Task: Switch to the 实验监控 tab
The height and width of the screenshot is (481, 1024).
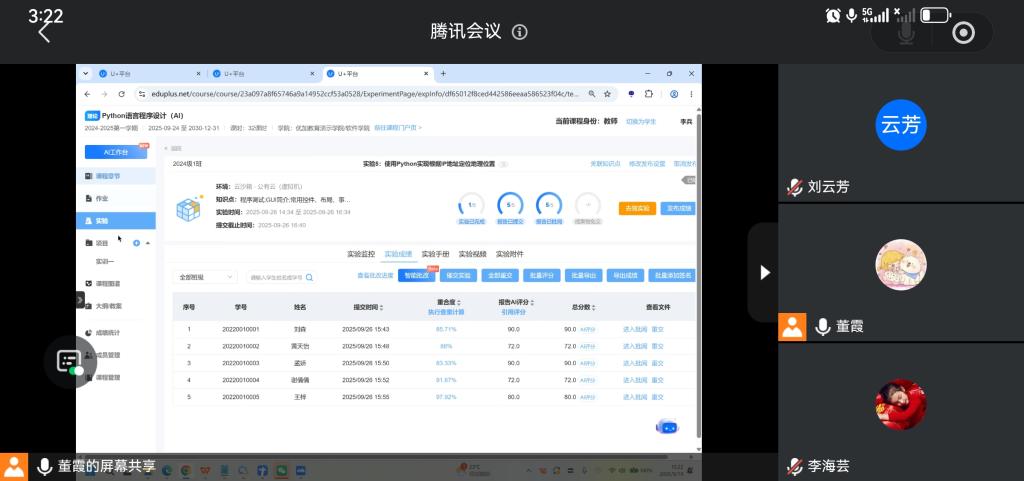Action: 361,254
